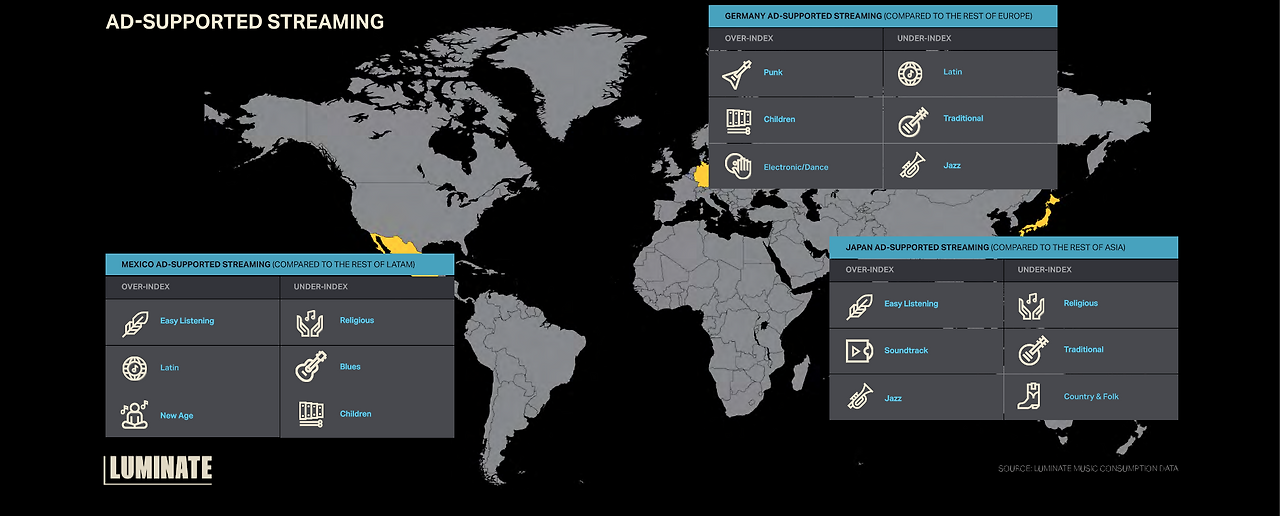
Task: Click the Jazz trumpet icon in Germany panel
Action: click(x=912, y=165)
